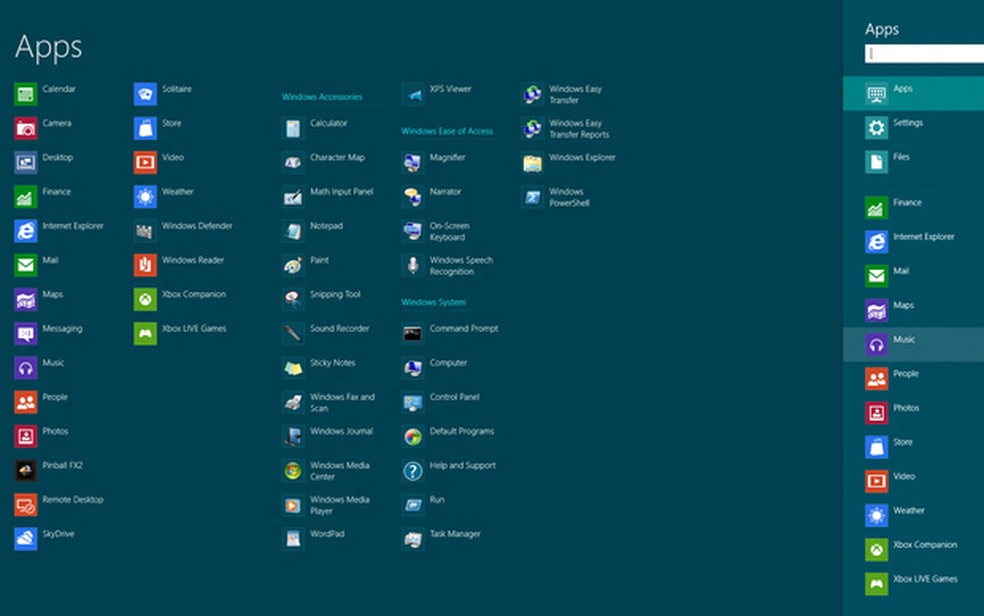Screen dimensions: 984x616
Task: Launch Notepad icon
Action: click(293, 231)
